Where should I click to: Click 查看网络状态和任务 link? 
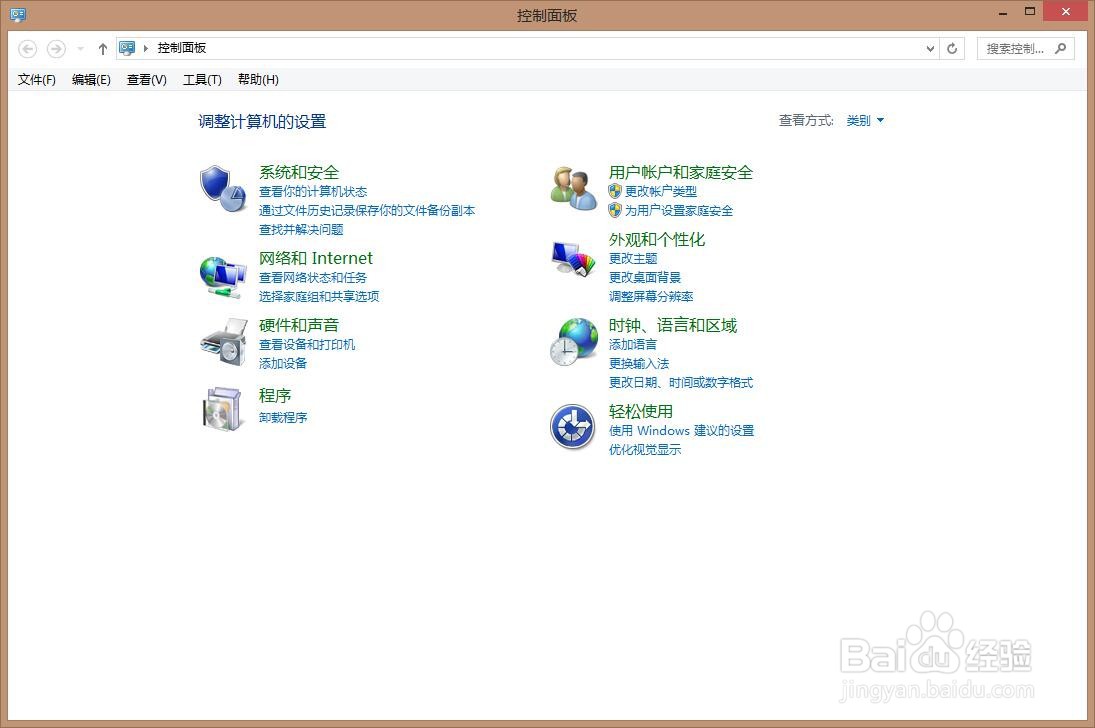313,277
